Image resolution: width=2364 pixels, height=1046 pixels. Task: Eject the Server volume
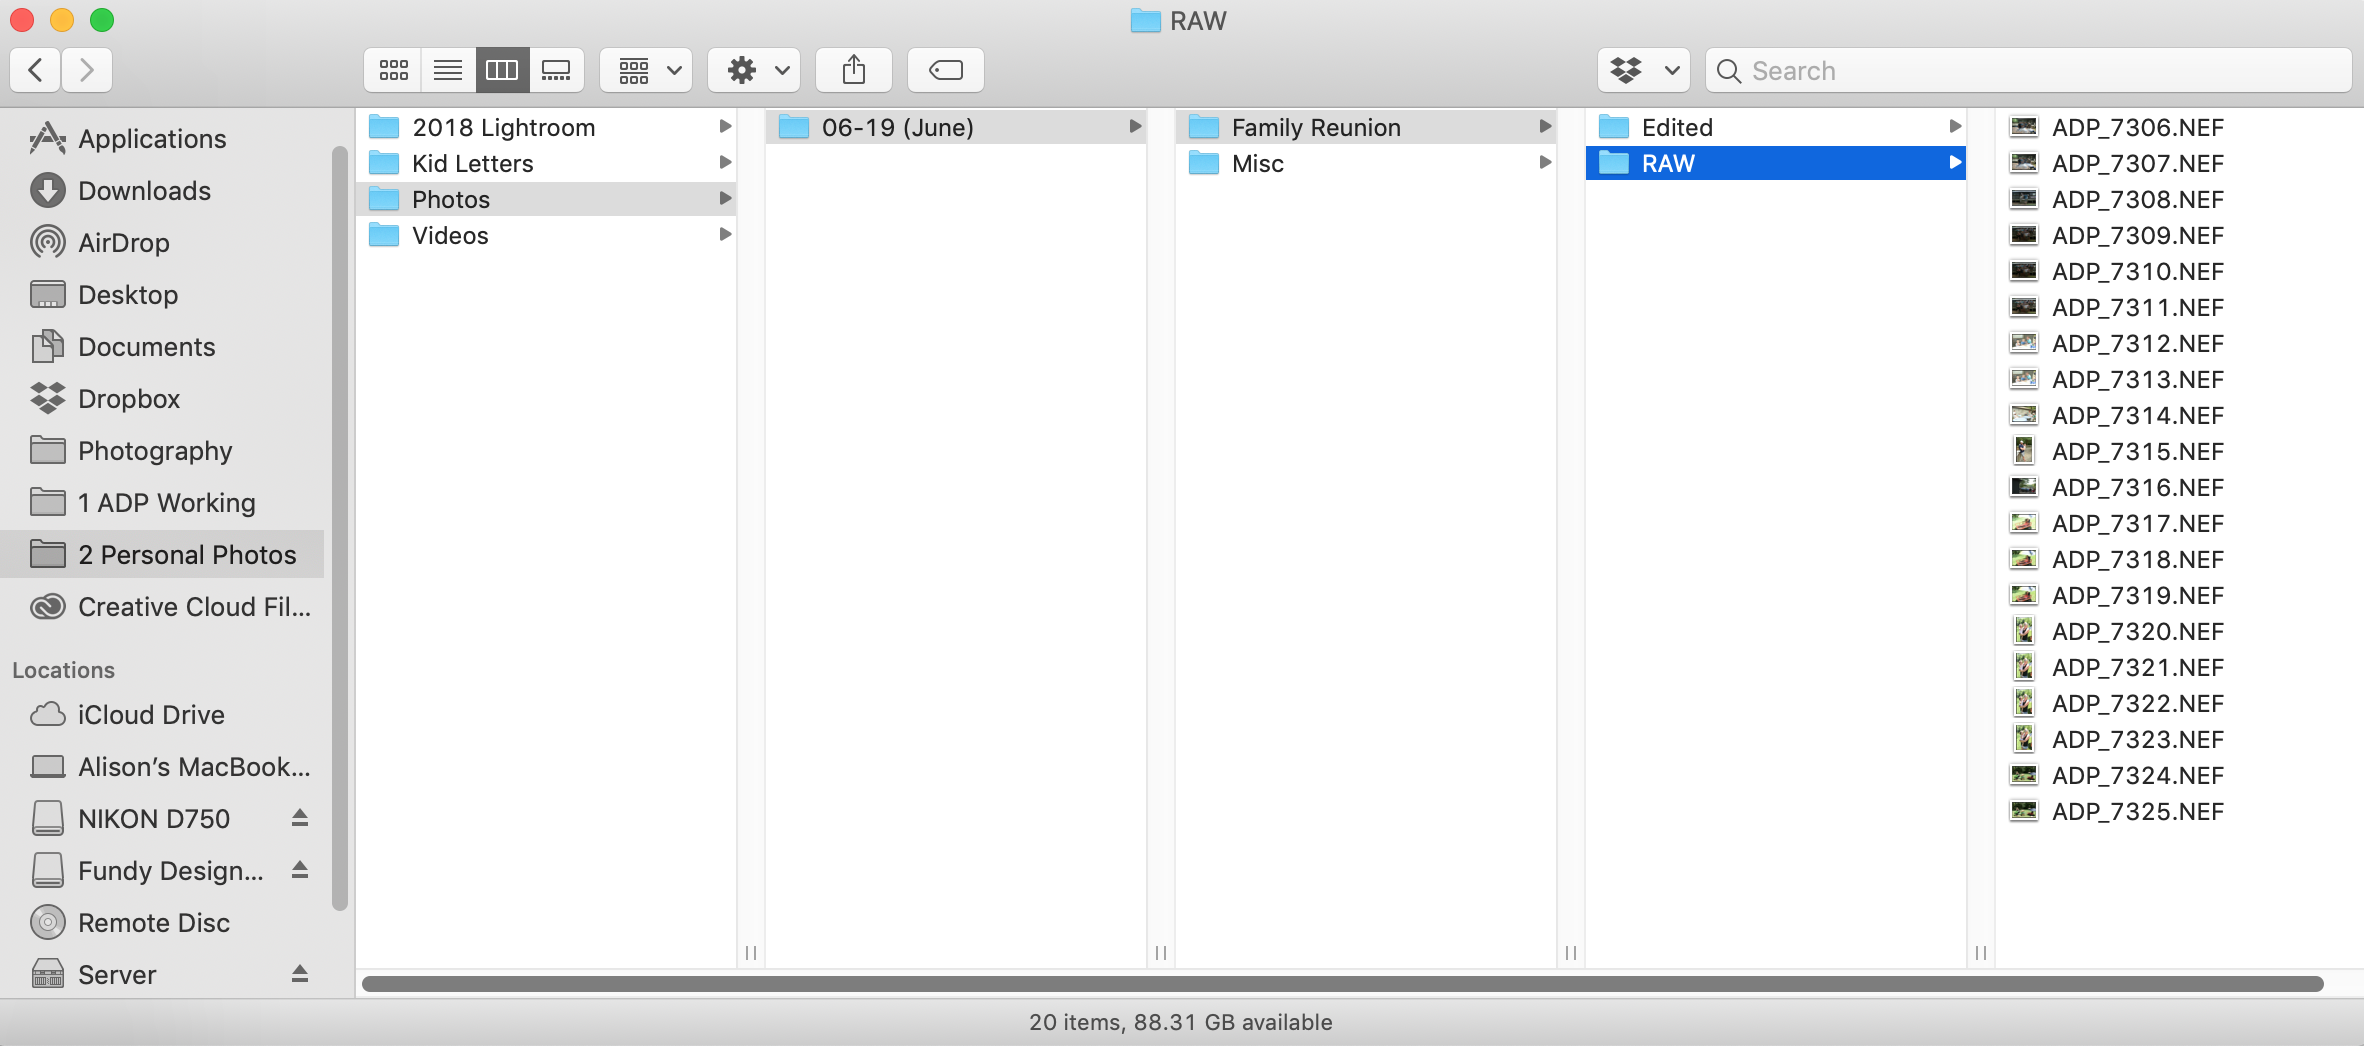click(x=300, y=974)
